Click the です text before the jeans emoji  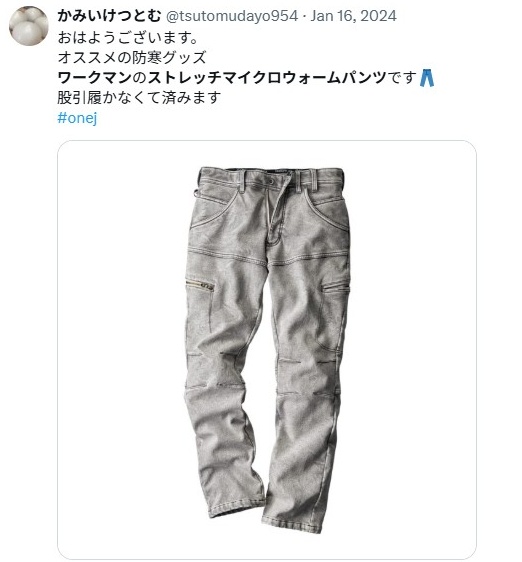(402, 77)
